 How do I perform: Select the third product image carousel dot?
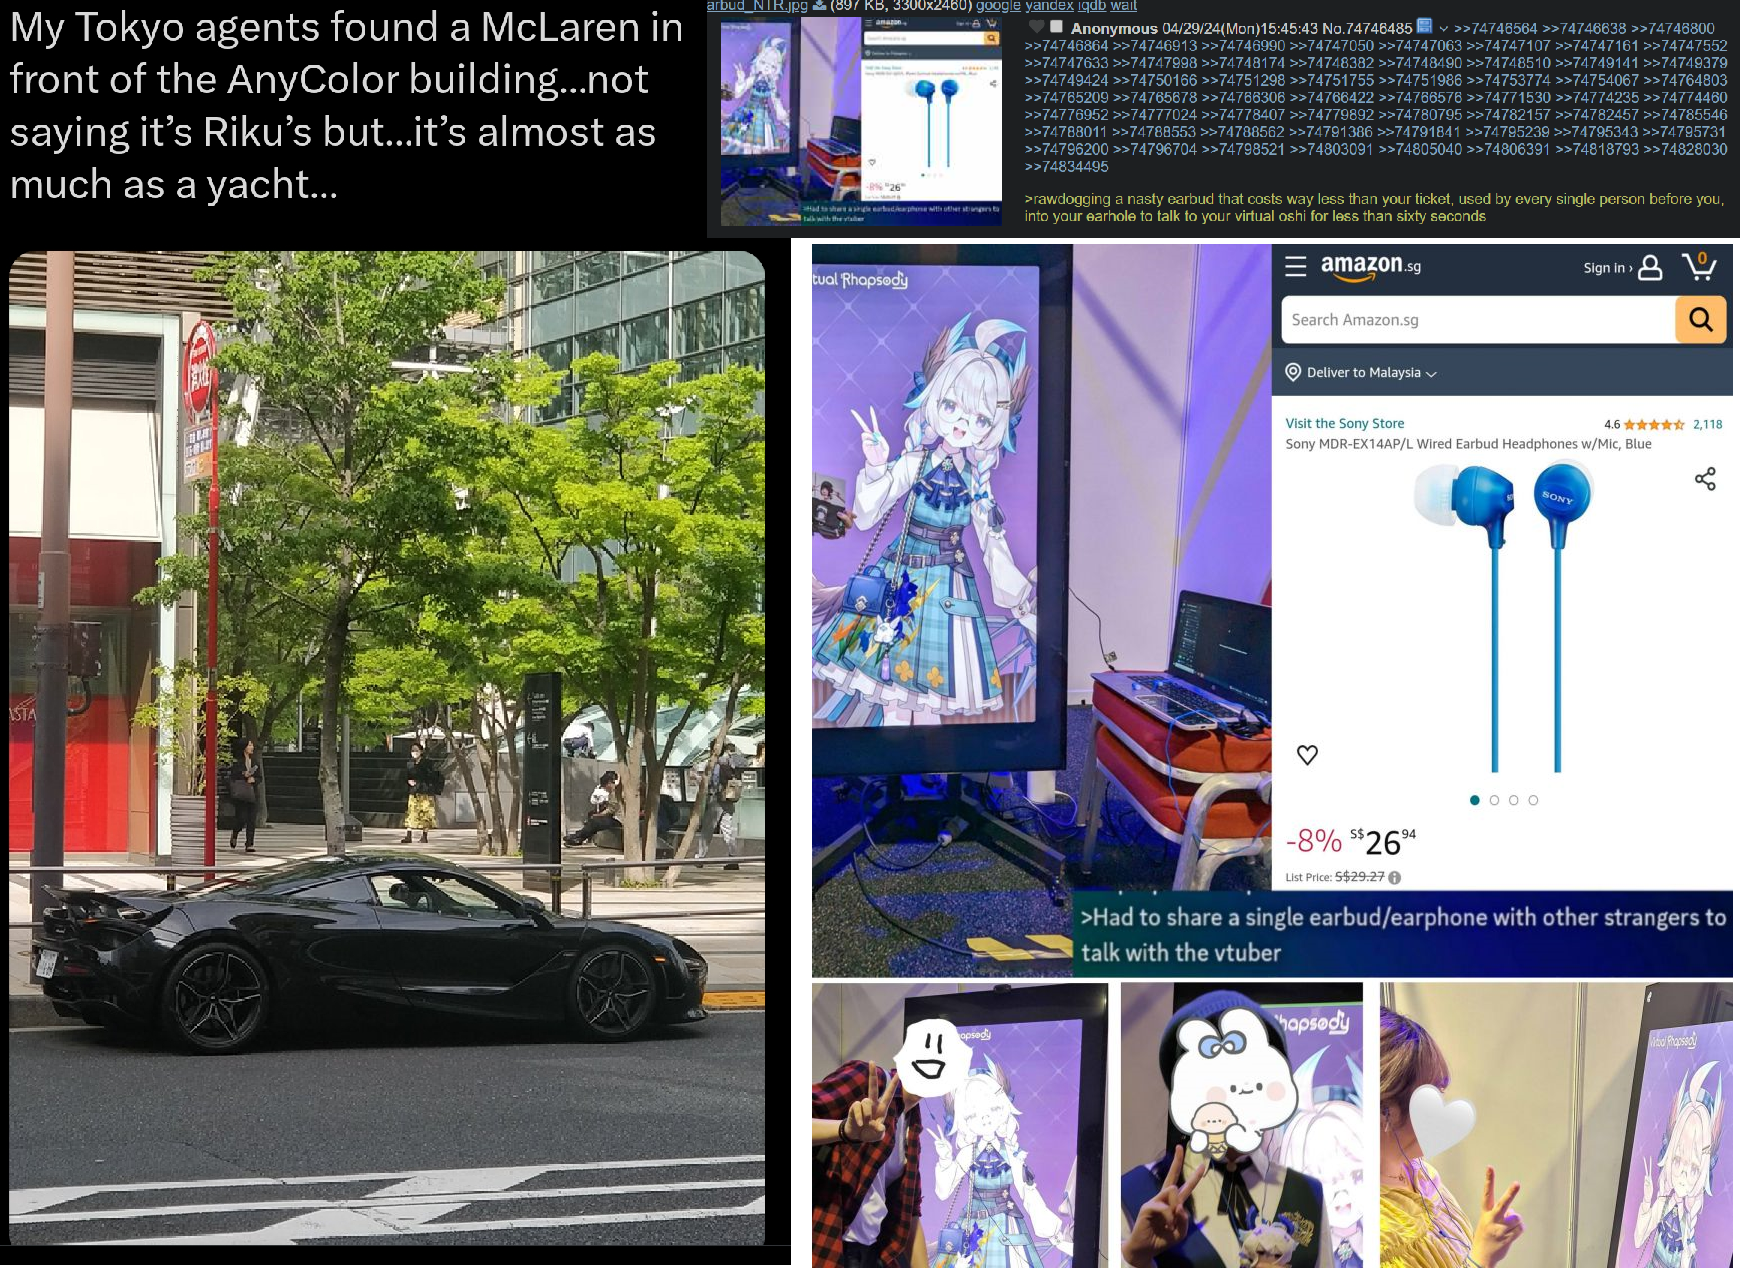point(1514,800)
